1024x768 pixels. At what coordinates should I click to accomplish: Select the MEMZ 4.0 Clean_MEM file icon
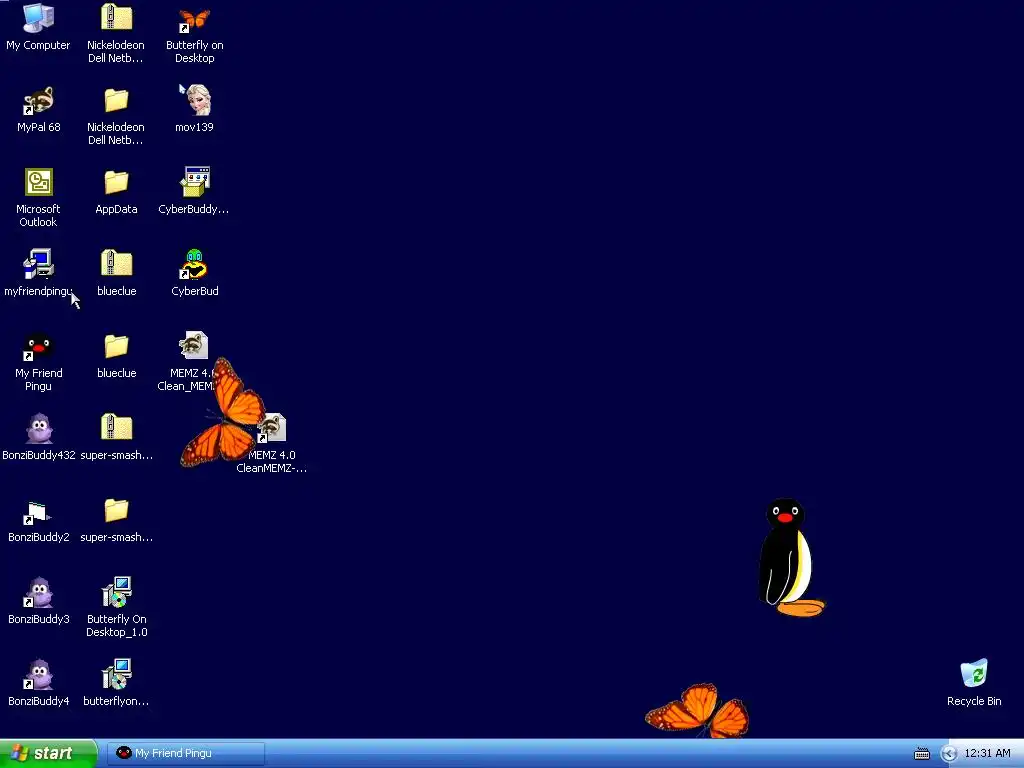[x=194, y=346]
